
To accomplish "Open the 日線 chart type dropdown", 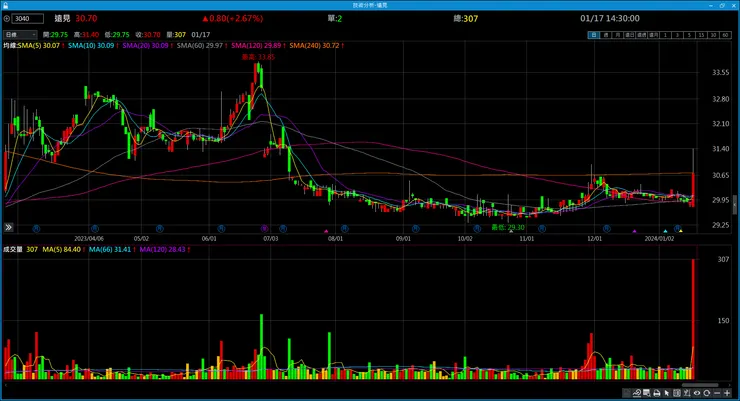I will (20, 34).
